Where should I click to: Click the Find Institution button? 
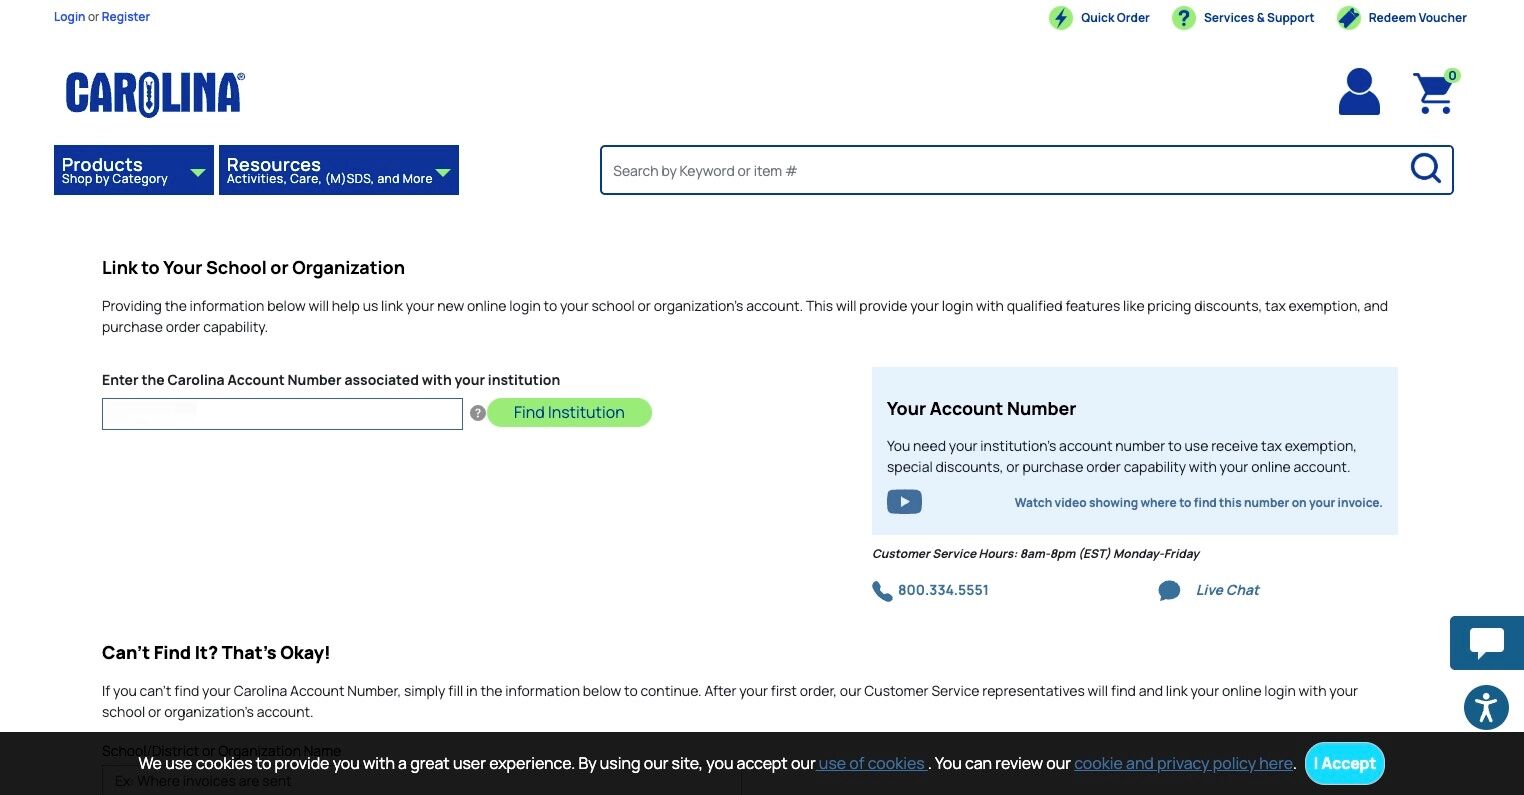coord(569,412)
